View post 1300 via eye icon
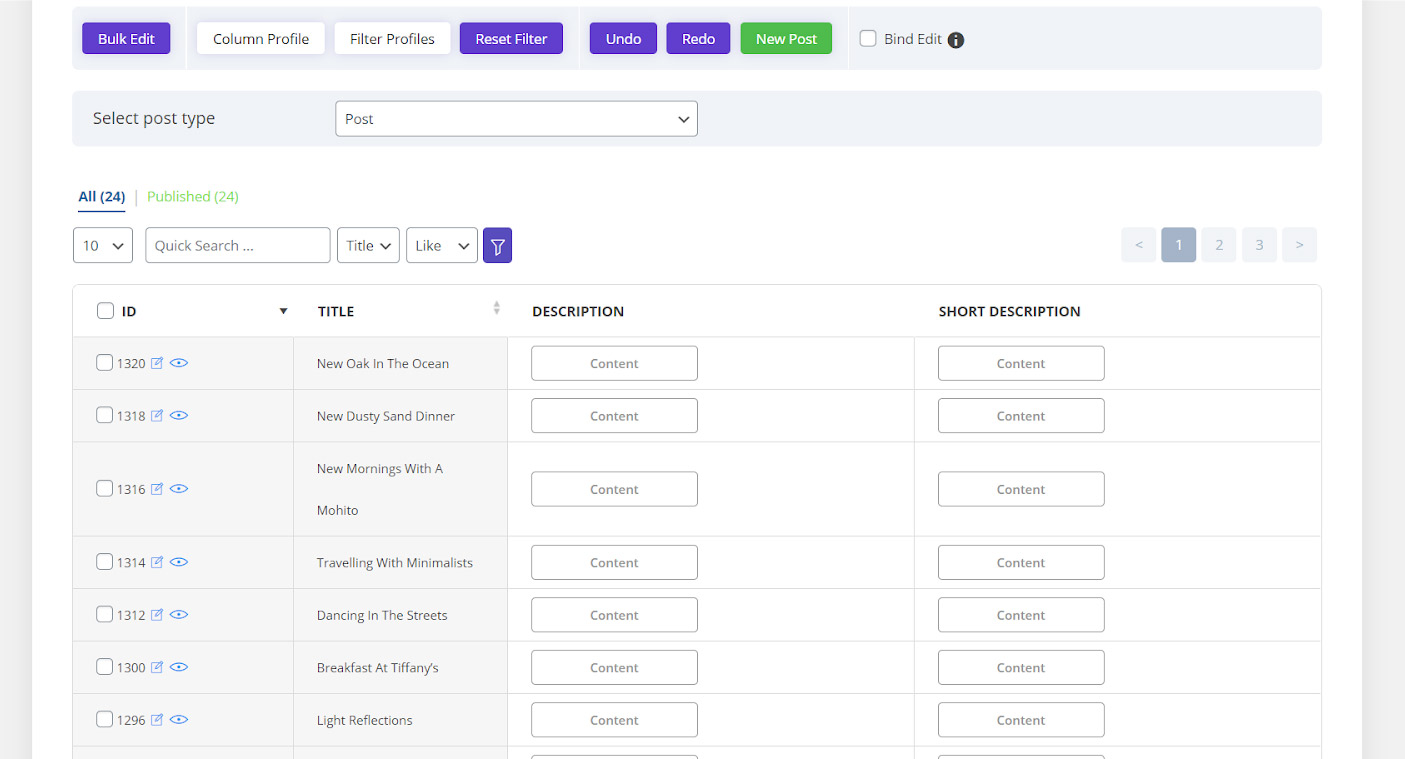The width and height of the screenshot is (1405, 759). click(179, 667)
